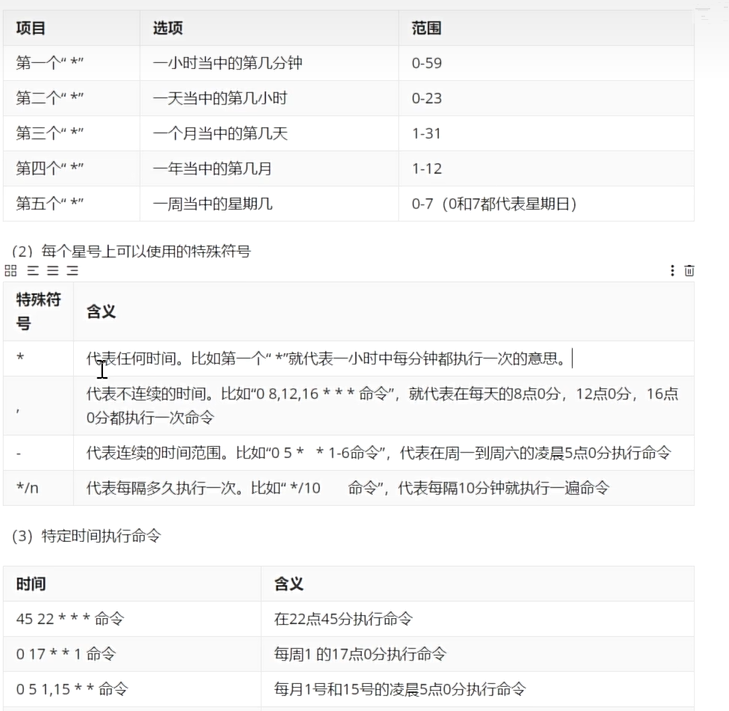Screen dimensions: 729x711
Task: Click the "含义" header in symbols table
Action: tap(384, 311)
